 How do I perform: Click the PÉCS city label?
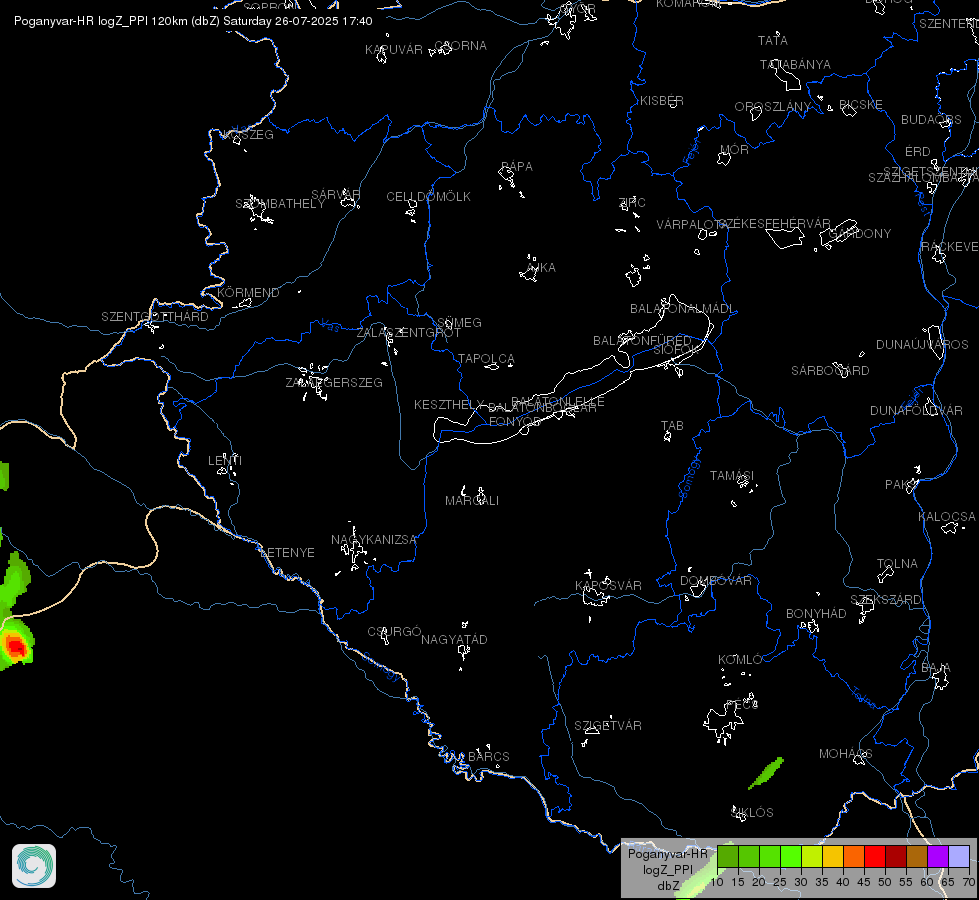click(742, 705)
